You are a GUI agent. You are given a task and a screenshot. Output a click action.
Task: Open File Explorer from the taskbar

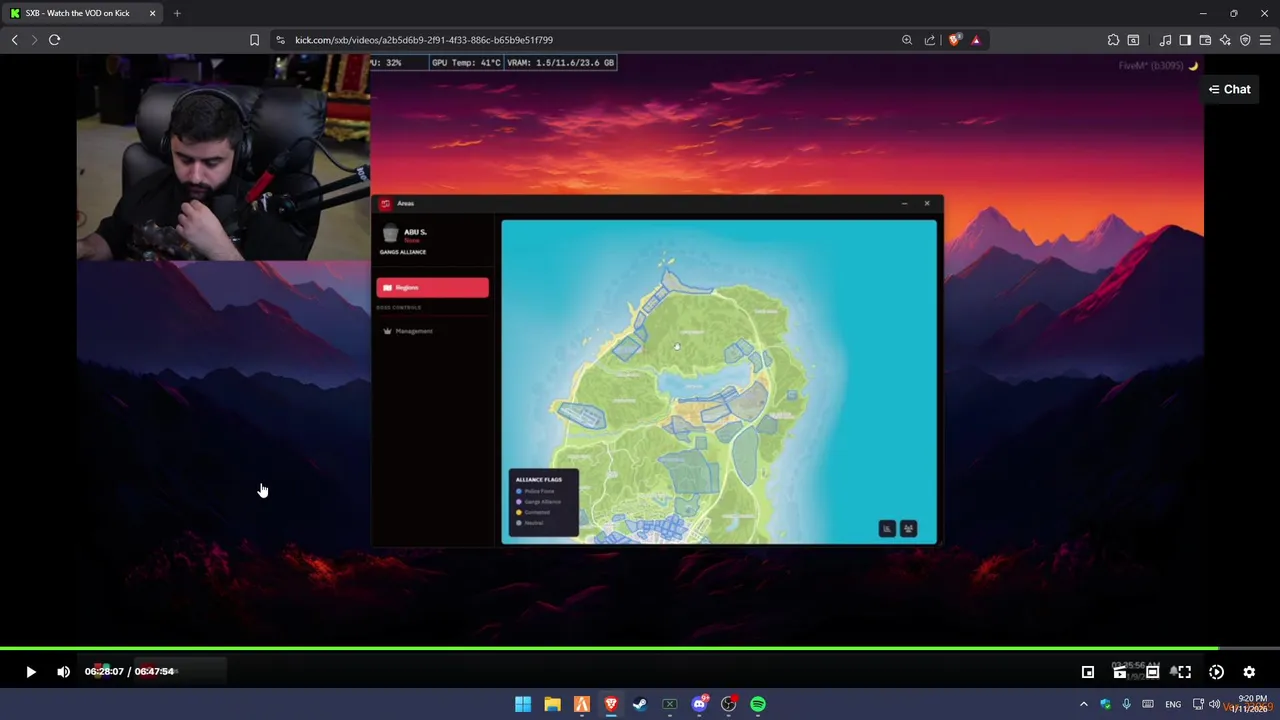pyautogui.click(x=552, y=705)
